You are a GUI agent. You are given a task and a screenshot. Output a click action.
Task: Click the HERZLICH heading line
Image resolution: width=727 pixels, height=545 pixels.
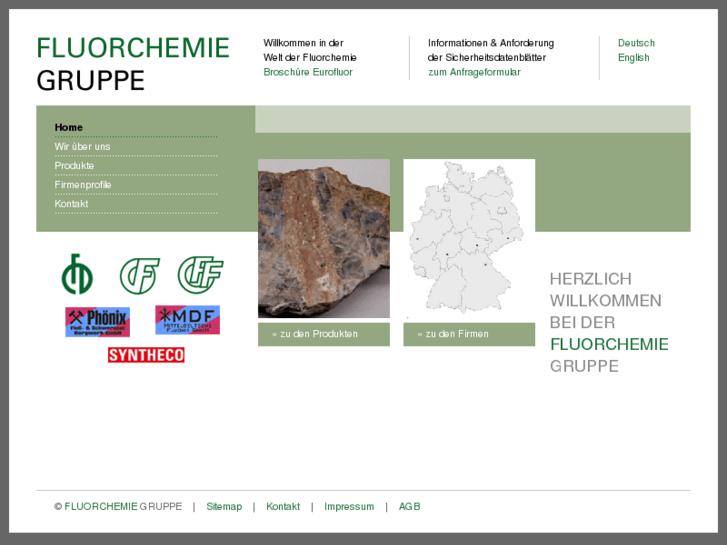pos(590,279)
